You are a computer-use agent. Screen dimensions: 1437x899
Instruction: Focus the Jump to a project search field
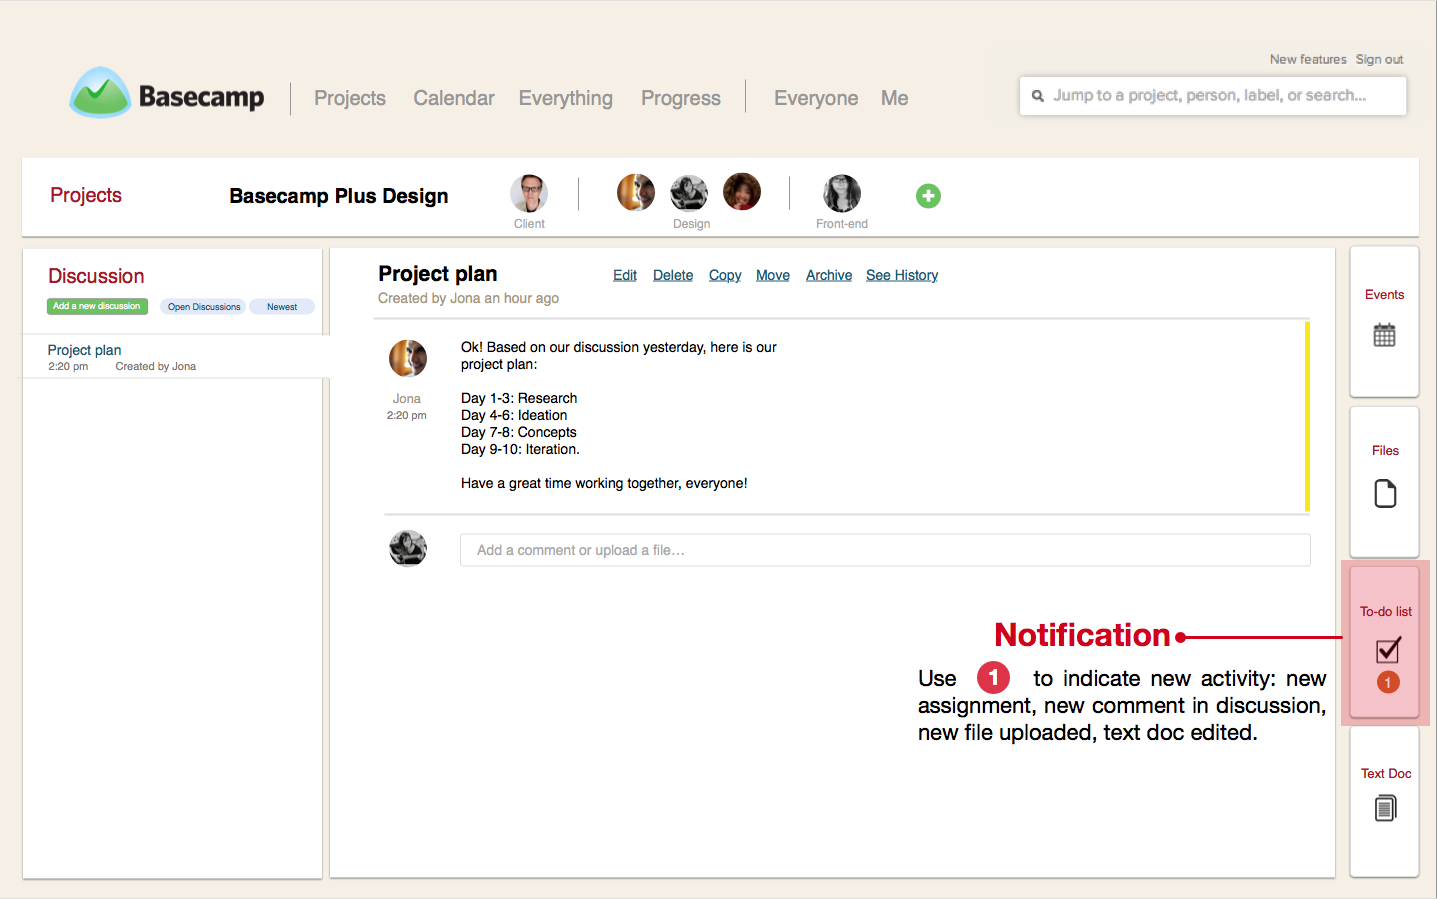coord(1213,96)
